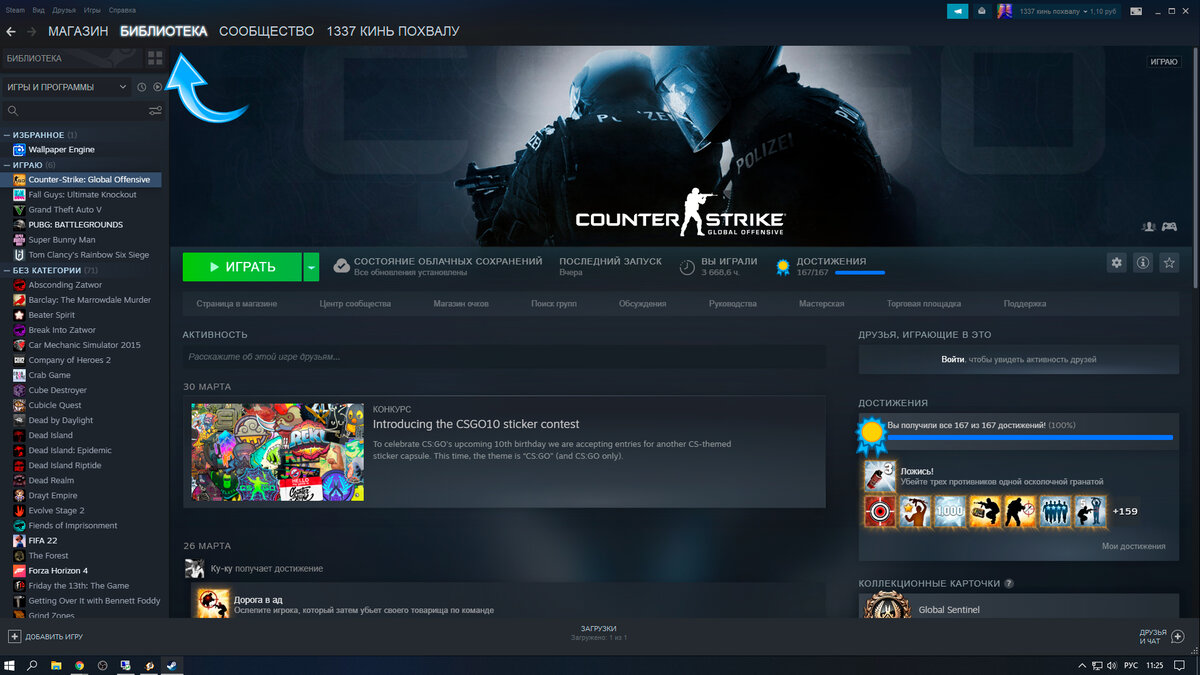Go to Сообщество tab
1200x675 pixels.
point(266,31)
